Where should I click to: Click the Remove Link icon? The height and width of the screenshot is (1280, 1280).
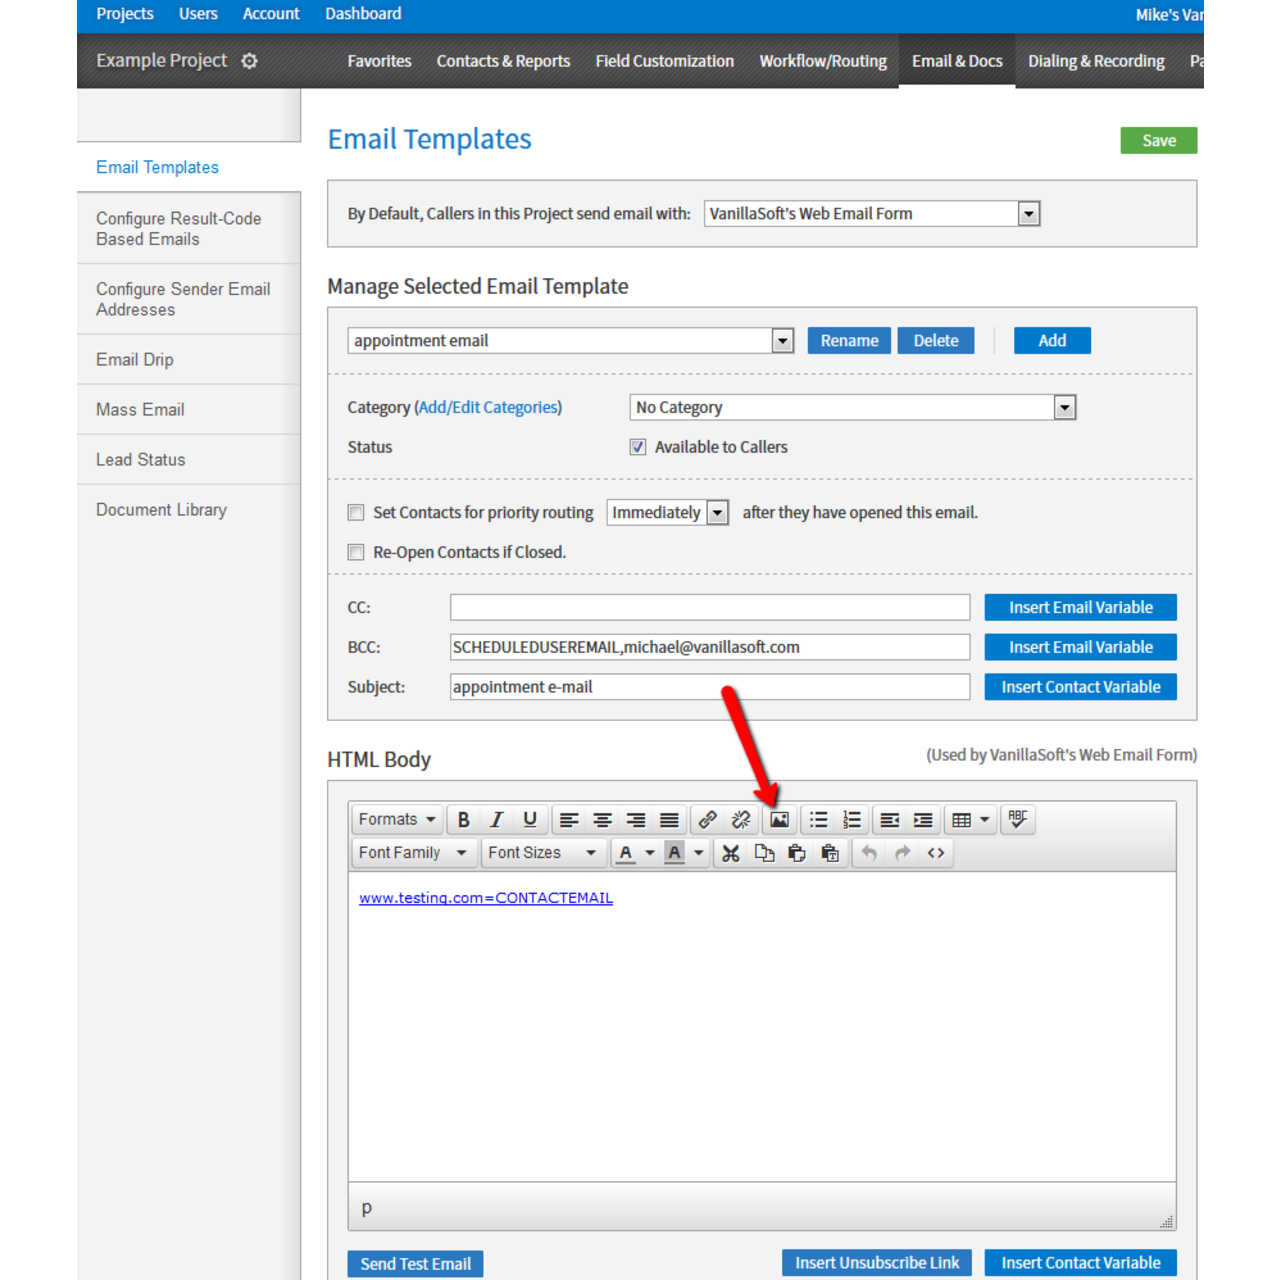click(741, 819)
